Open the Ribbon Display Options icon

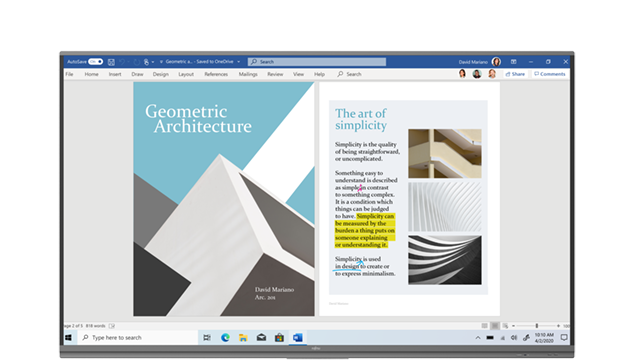(513, 62)
